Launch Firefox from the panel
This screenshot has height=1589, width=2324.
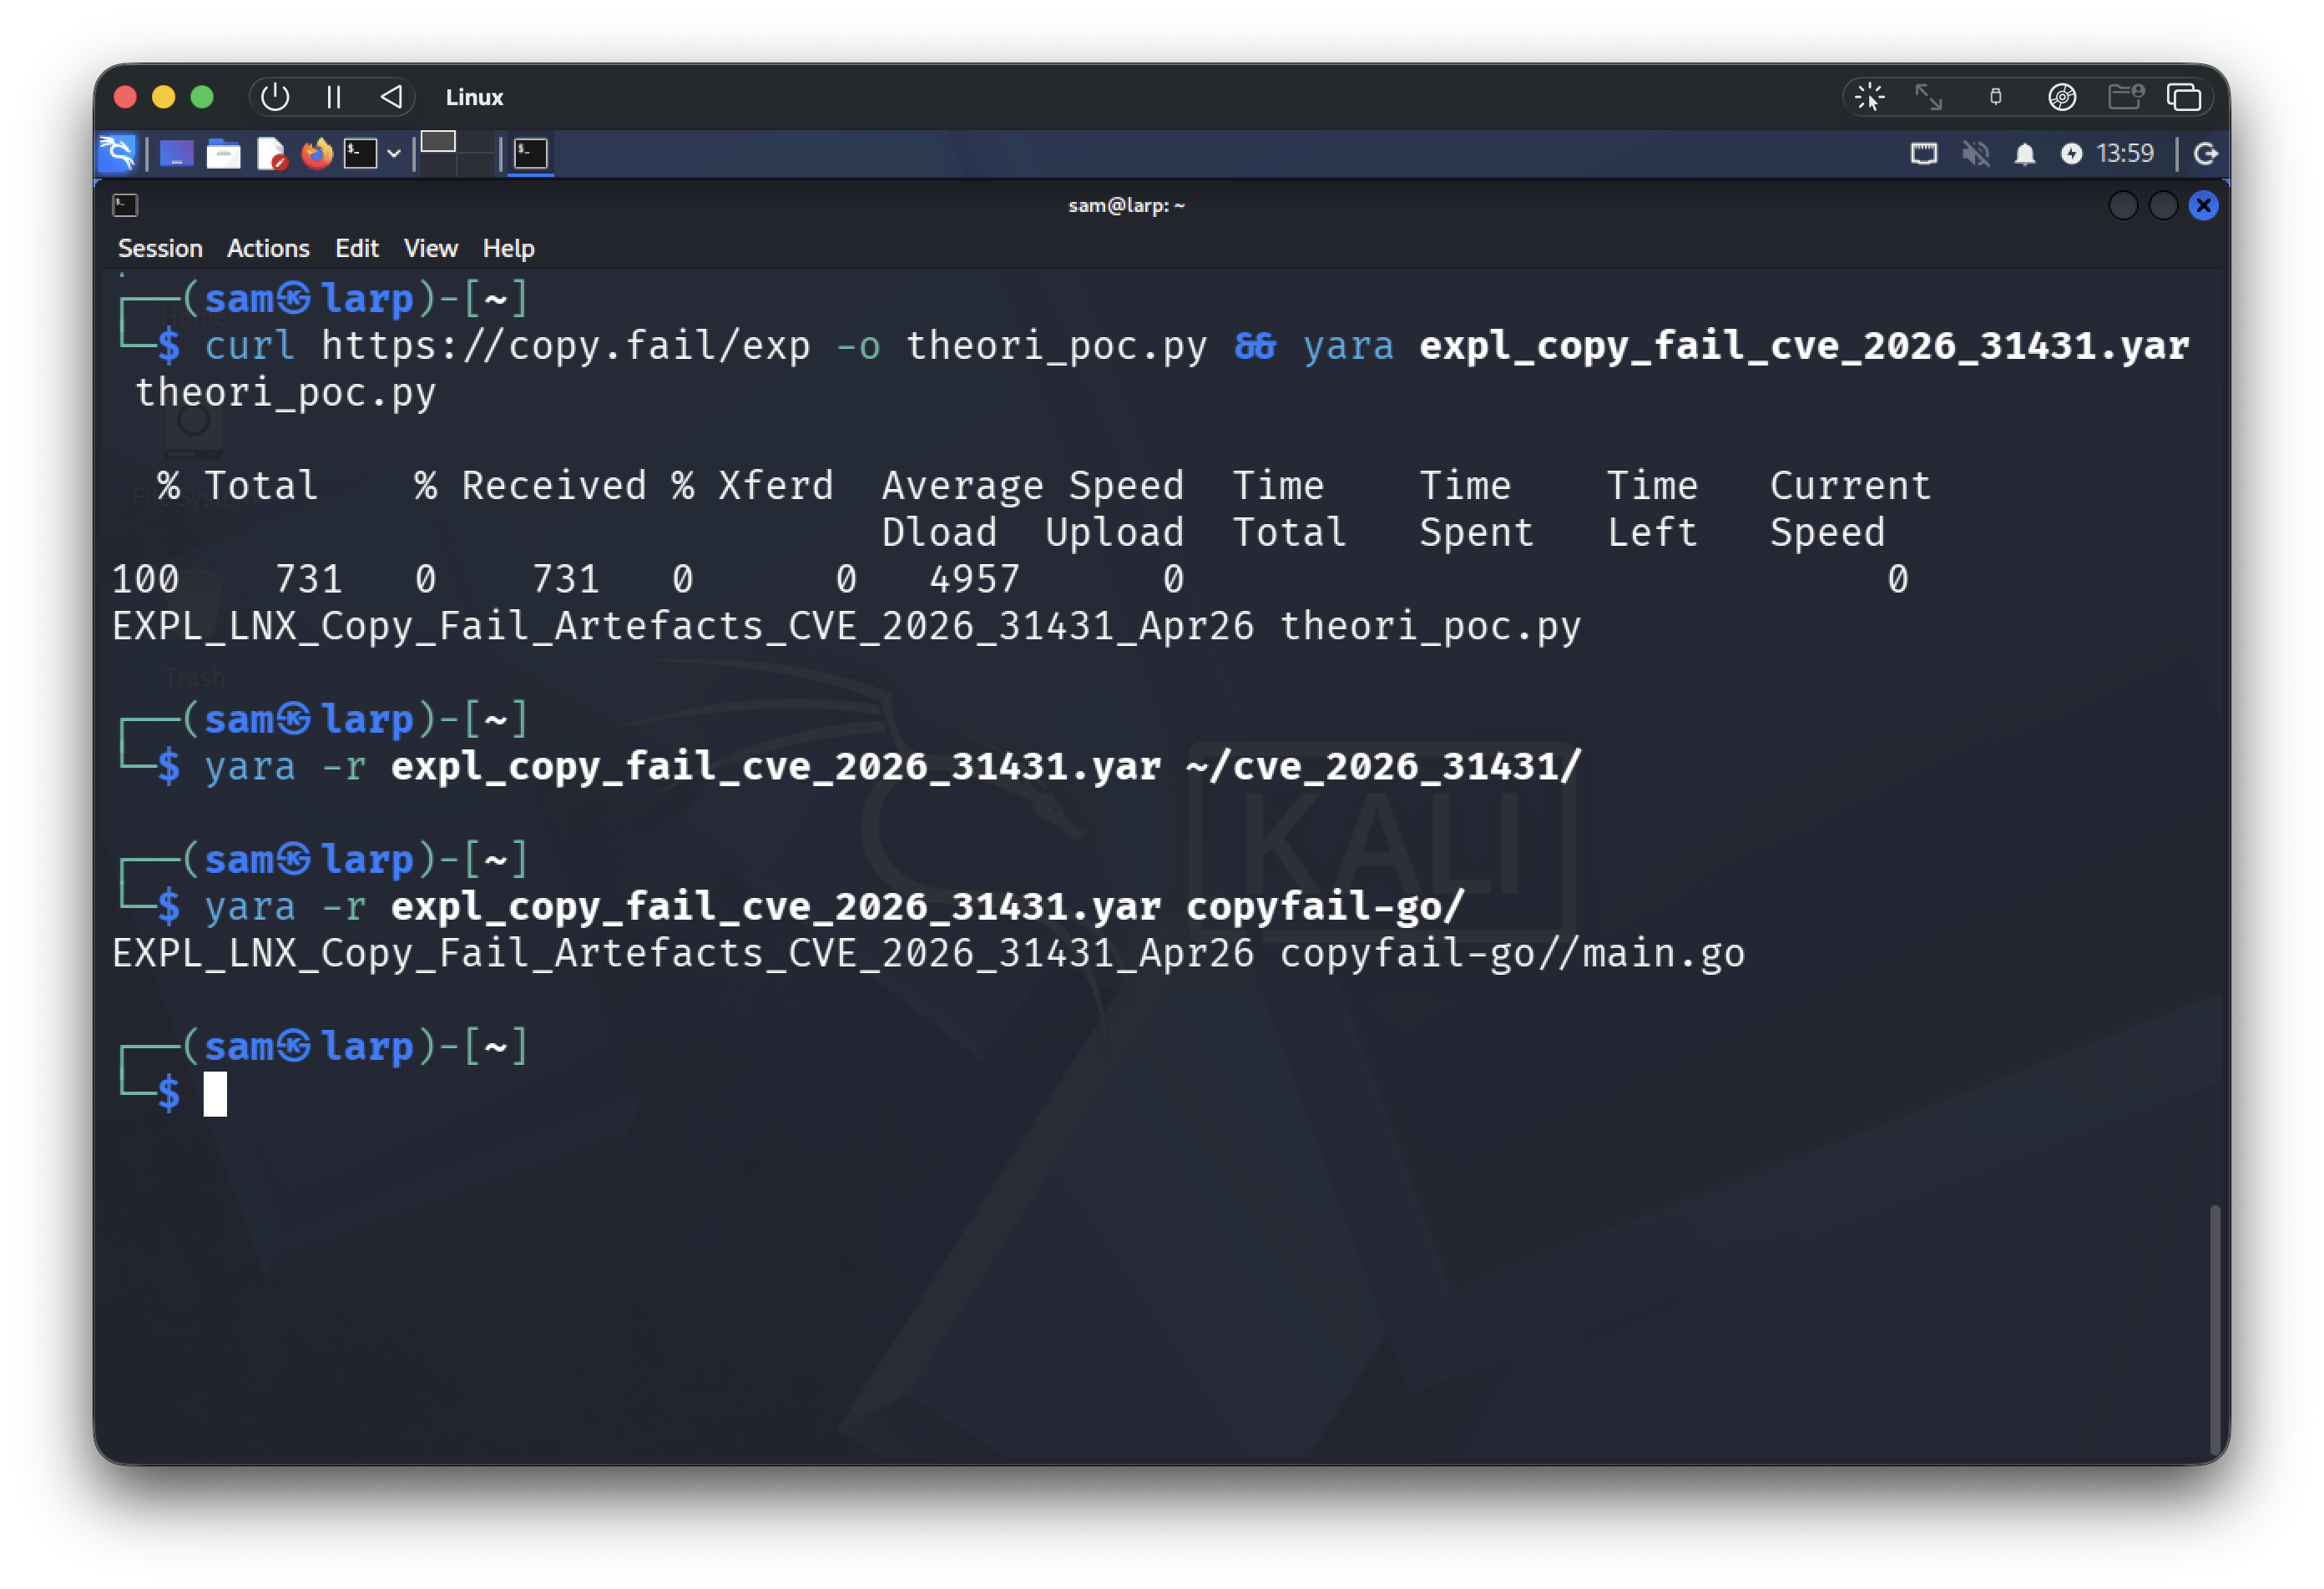point(317,154)
